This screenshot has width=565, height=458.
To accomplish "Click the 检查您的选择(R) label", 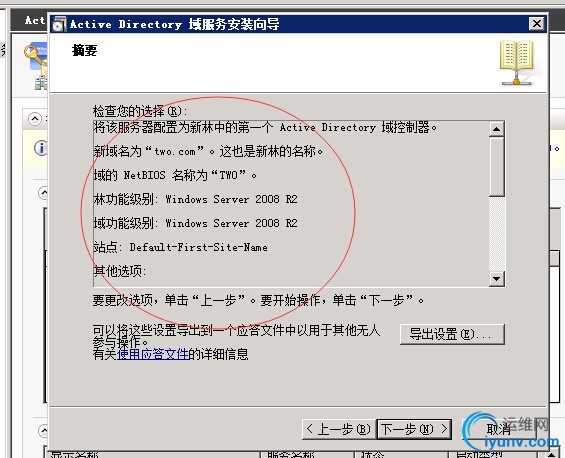I will click(140, 111).
